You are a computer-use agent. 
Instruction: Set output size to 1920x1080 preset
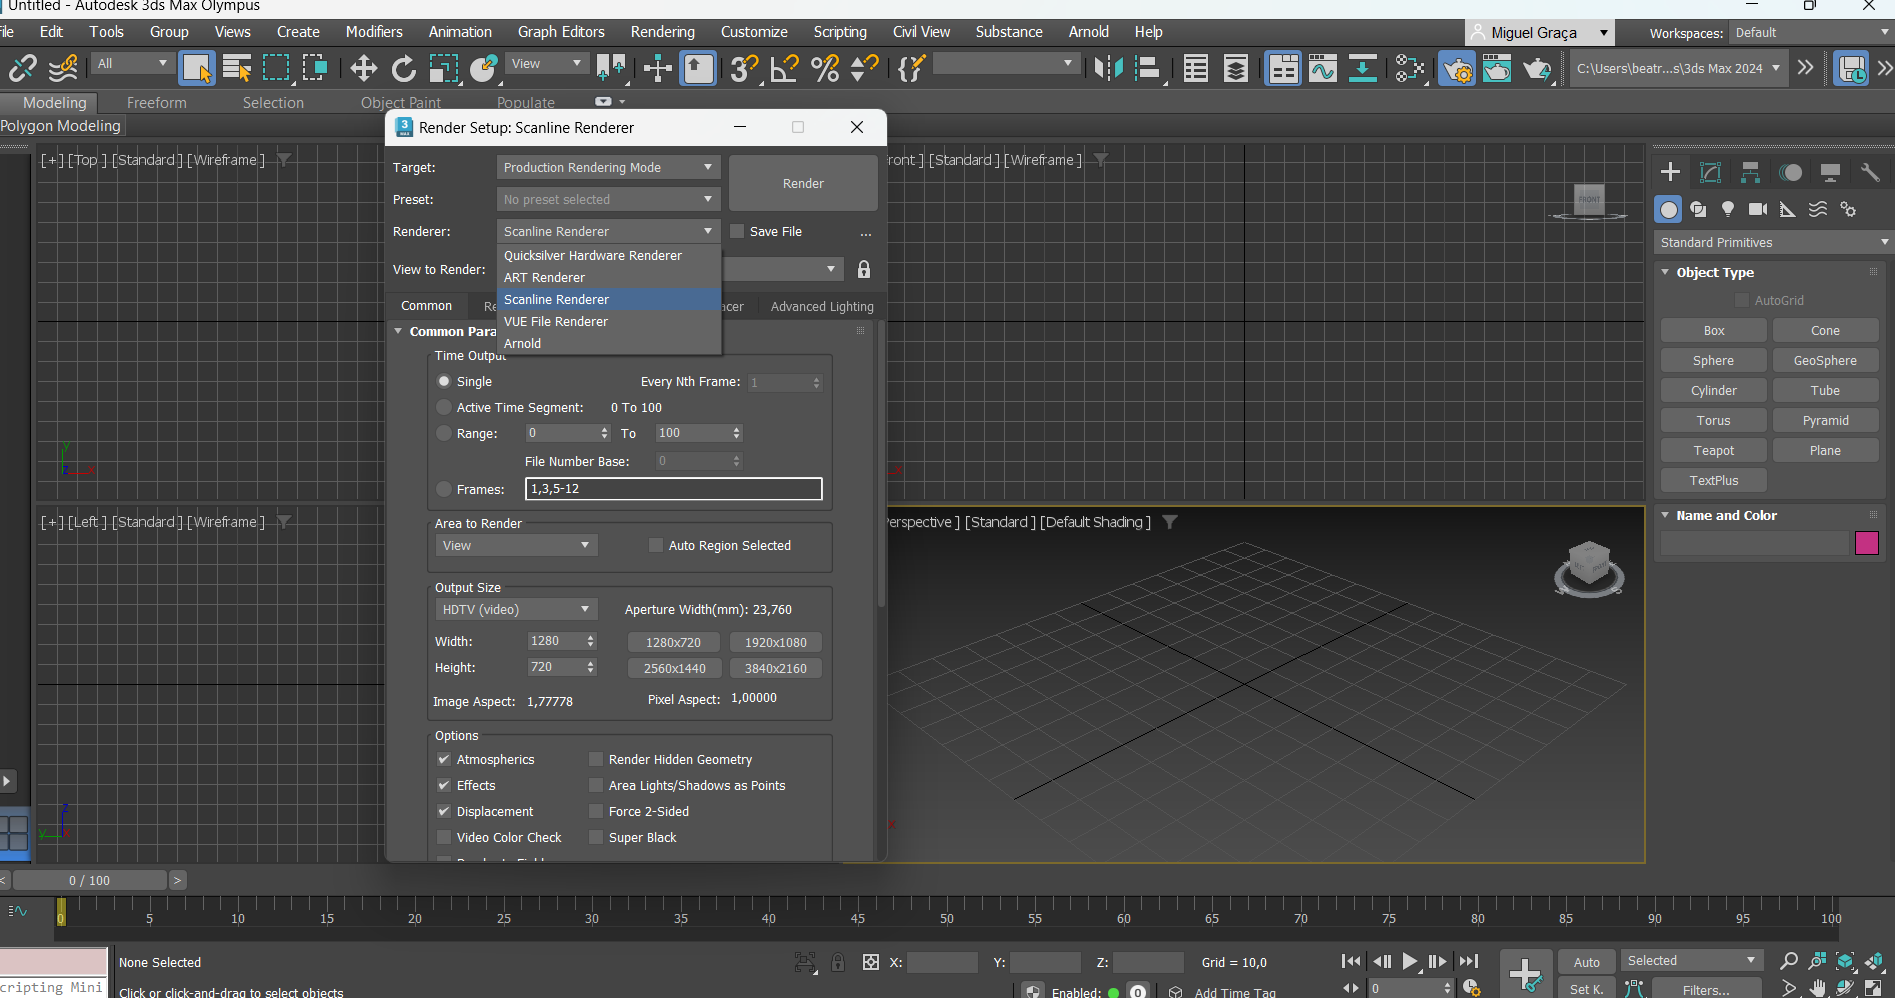point(775,642)
